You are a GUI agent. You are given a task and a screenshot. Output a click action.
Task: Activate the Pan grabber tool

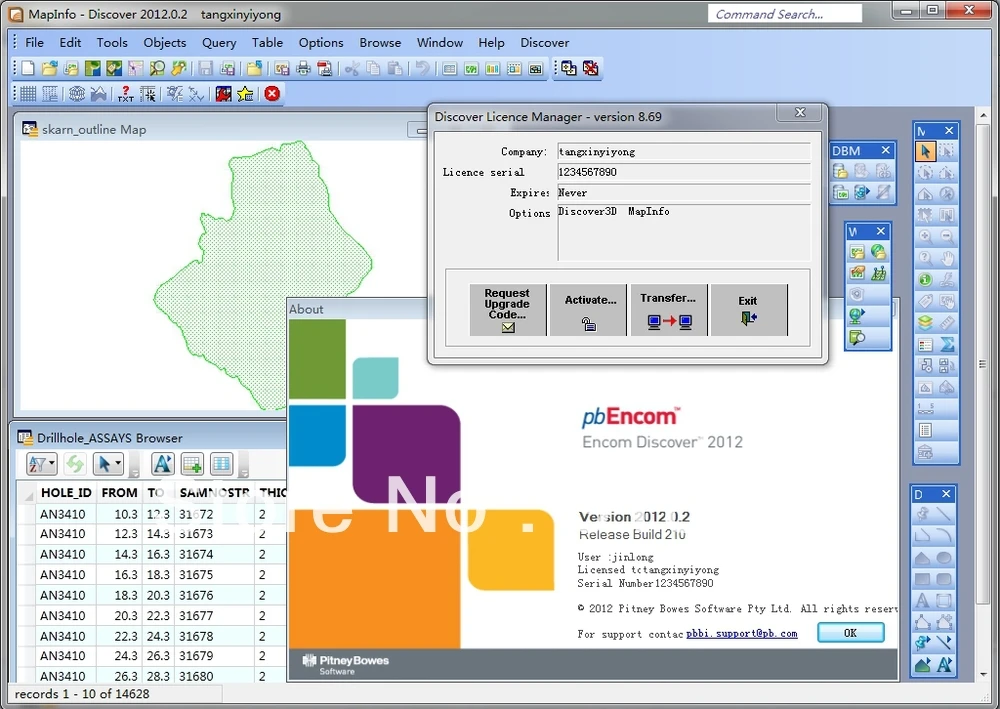click(947, 256)
